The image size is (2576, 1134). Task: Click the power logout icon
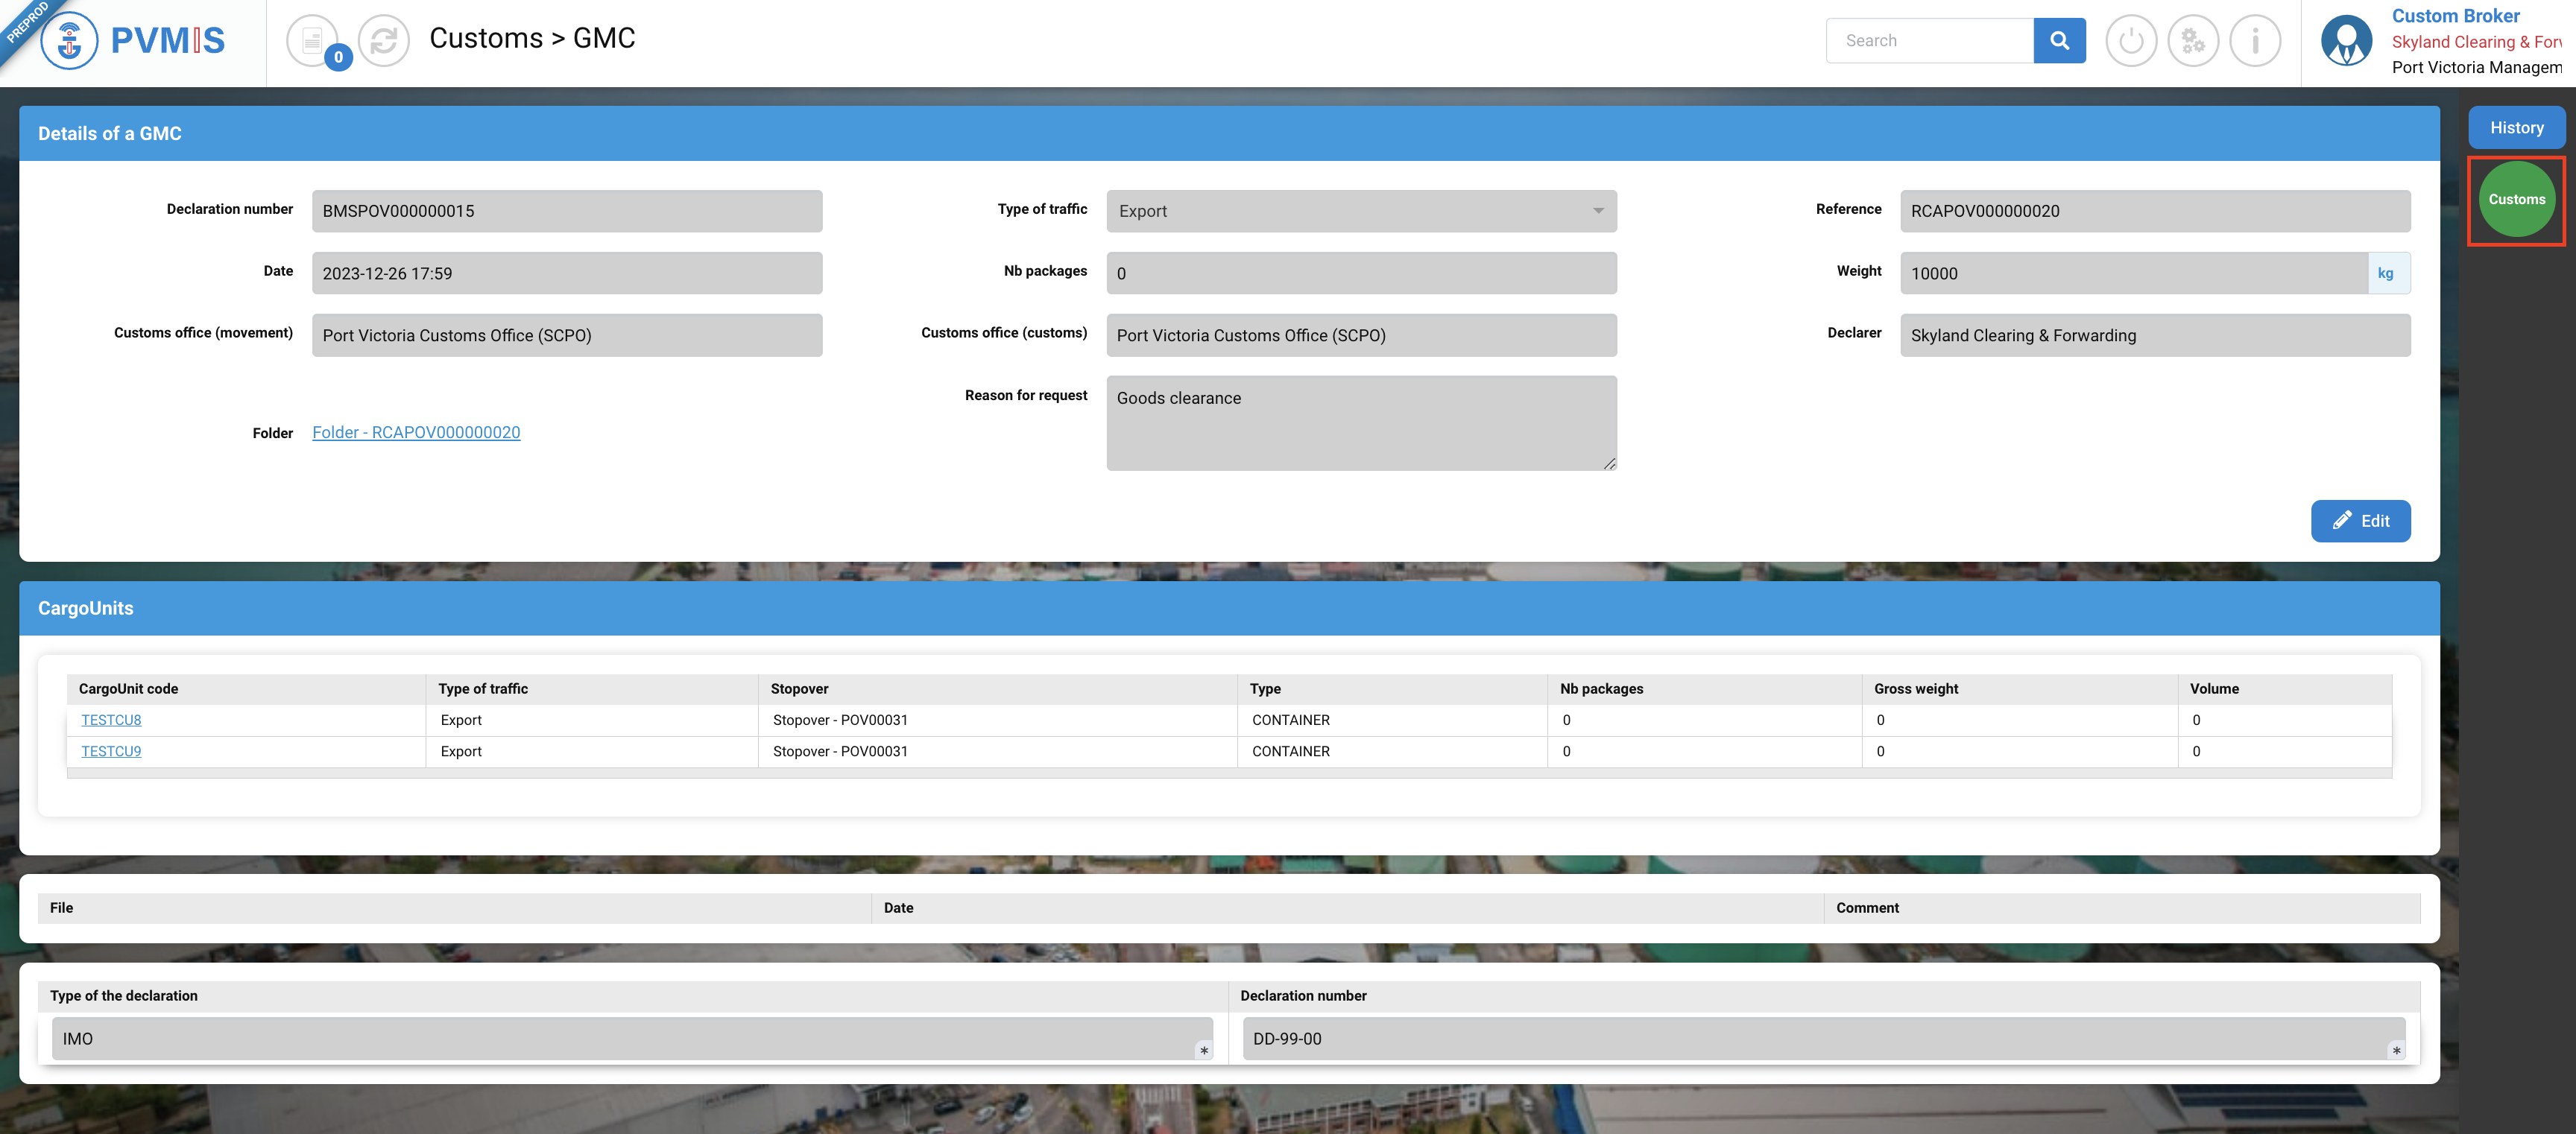coord(2131,41)
